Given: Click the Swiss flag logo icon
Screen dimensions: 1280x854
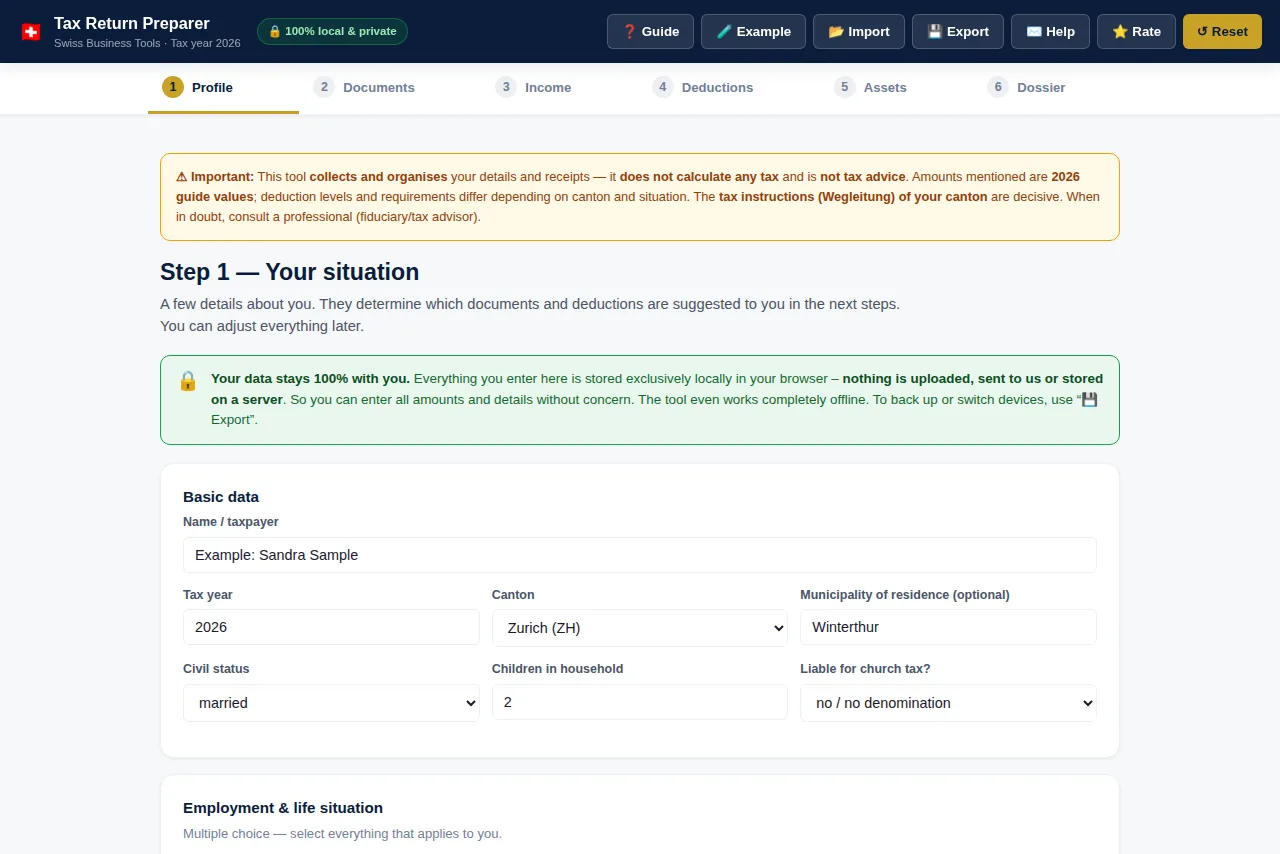Looking at the screenshot, I should point(31,32).
